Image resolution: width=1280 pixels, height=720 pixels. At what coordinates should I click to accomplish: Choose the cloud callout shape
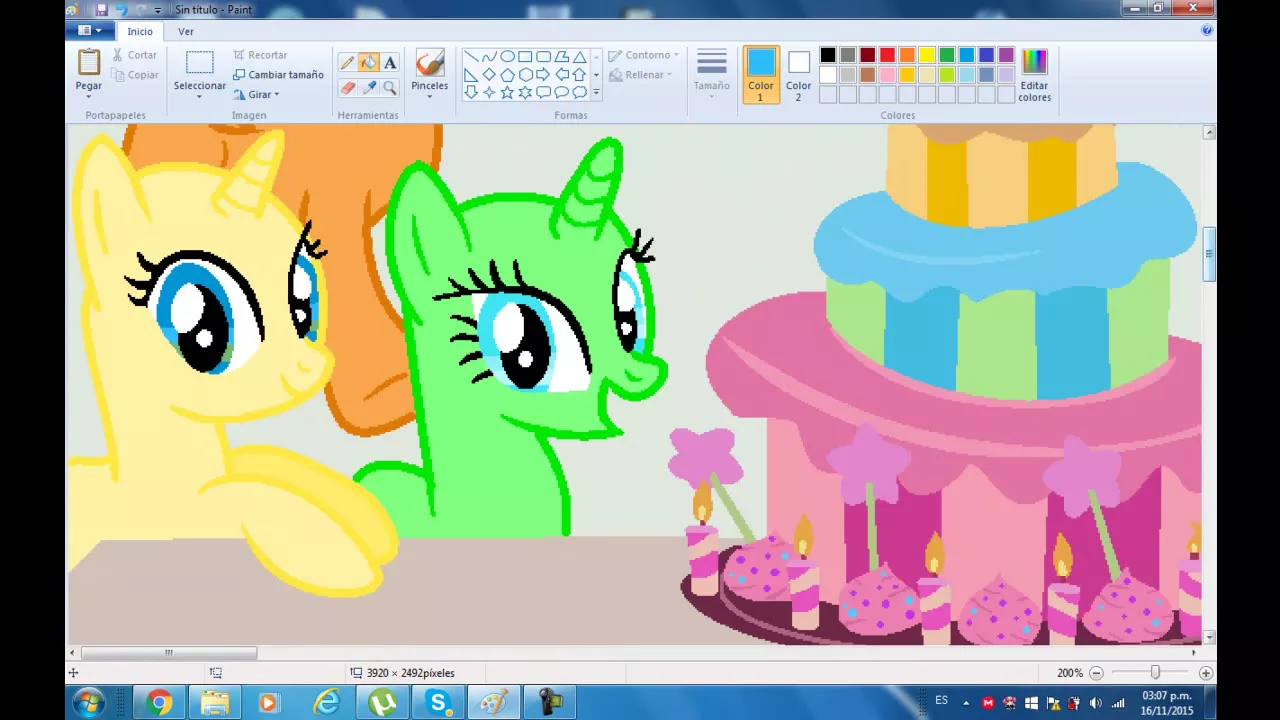[x=579, y=92]
